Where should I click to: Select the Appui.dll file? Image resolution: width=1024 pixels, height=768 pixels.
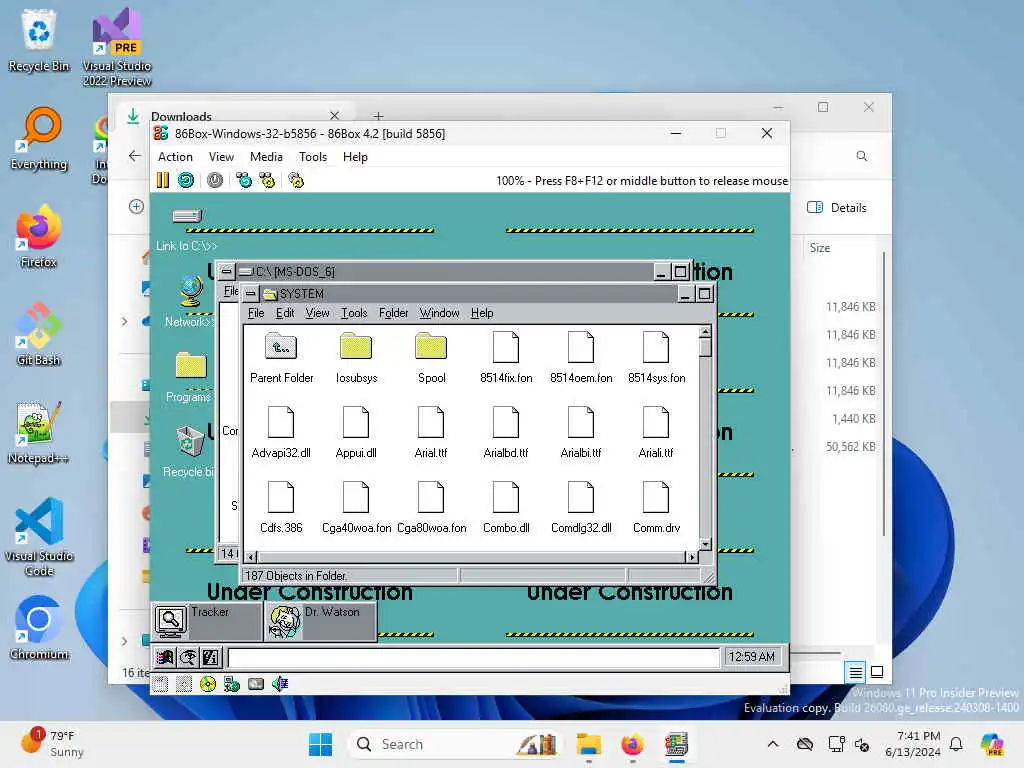coord(356,432)
